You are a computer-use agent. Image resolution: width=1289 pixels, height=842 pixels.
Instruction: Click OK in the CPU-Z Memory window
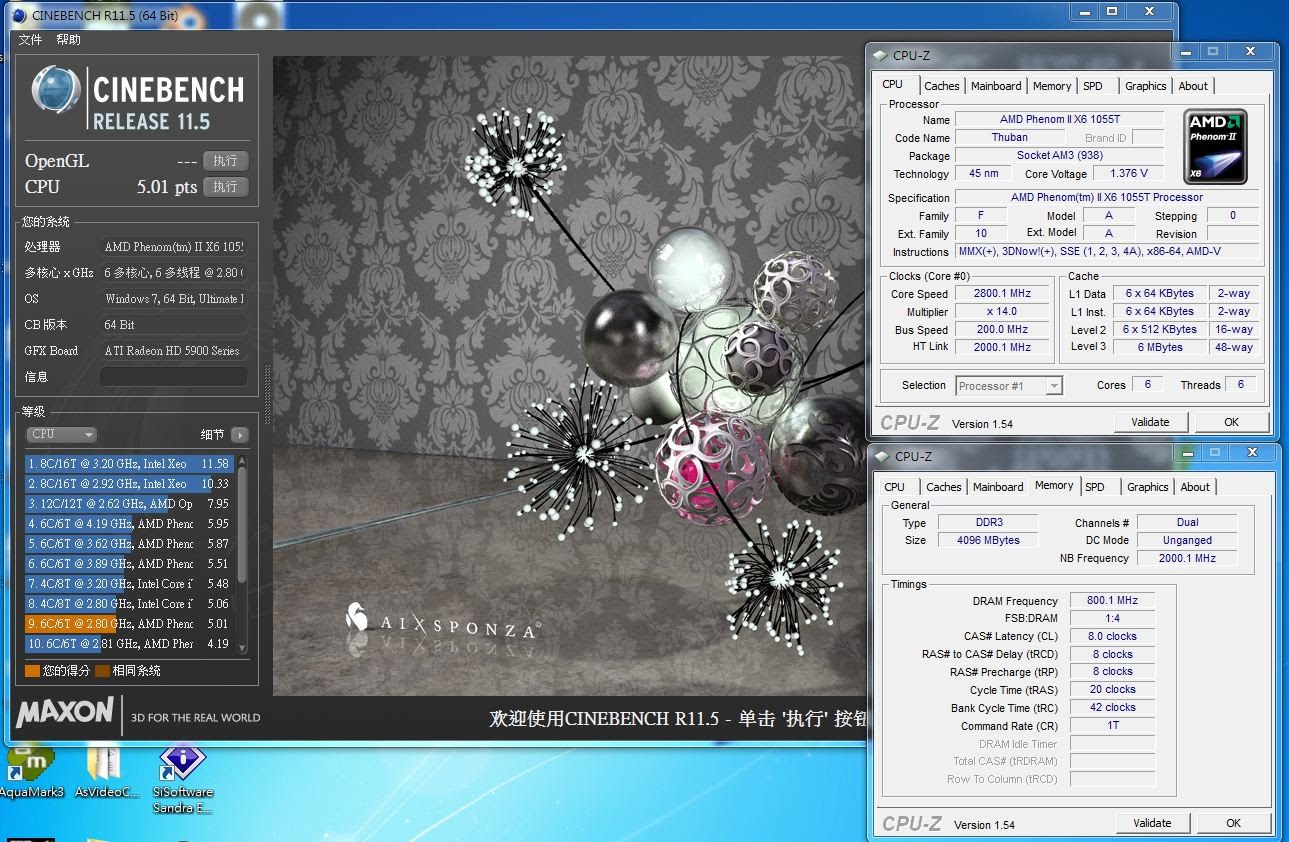pos(1233,823)
